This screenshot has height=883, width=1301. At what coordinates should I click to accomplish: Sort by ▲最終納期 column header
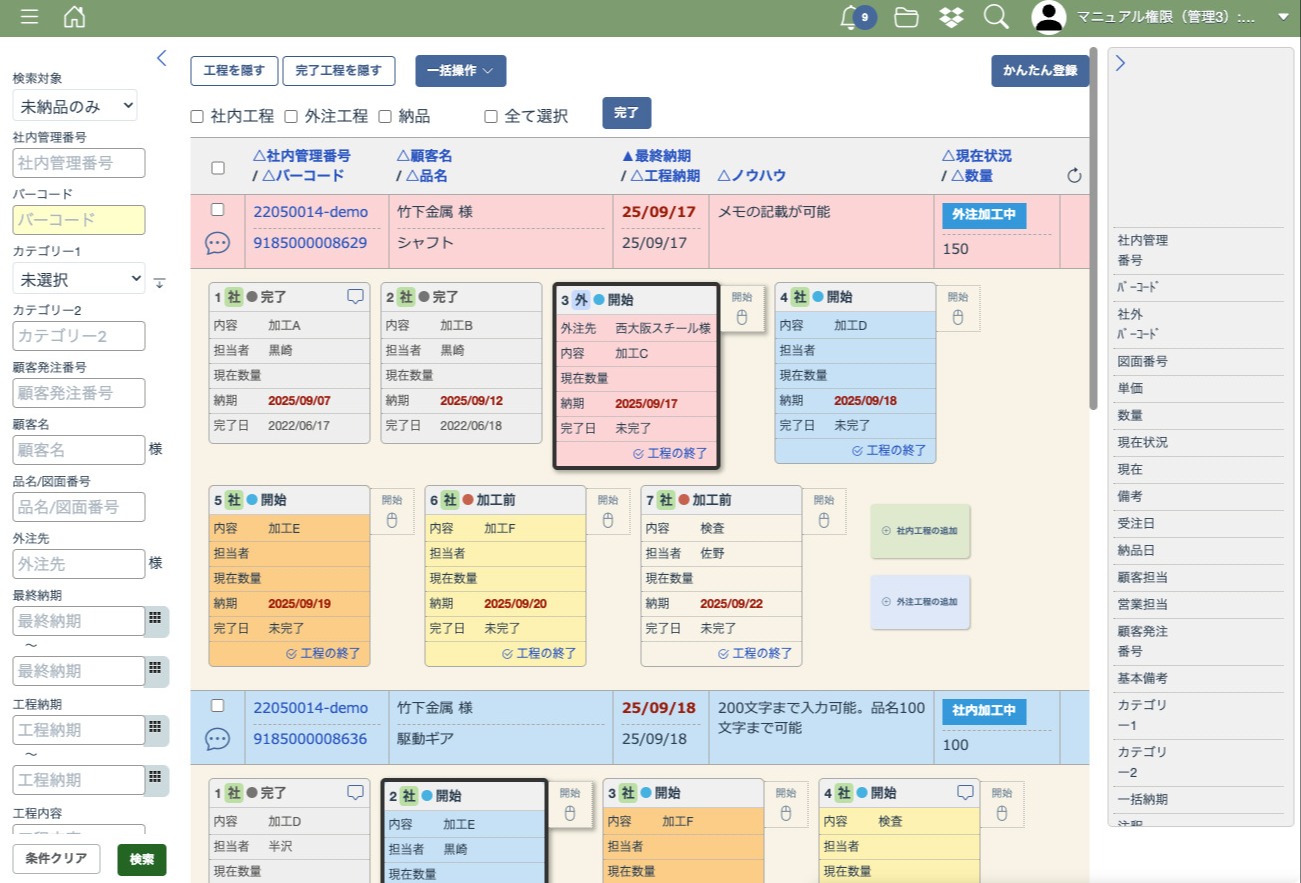coord(656,156)
